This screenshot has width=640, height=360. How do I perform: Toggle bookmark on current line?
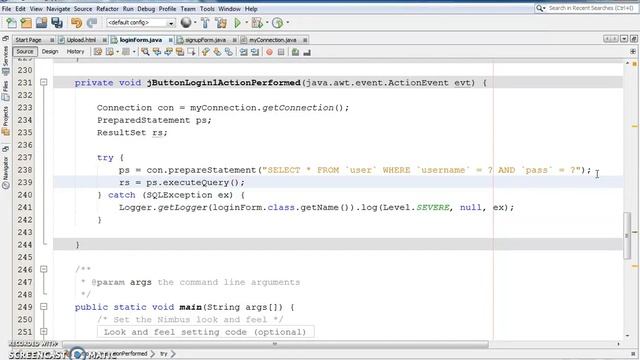pyautogui.click(x=229, y=52)
